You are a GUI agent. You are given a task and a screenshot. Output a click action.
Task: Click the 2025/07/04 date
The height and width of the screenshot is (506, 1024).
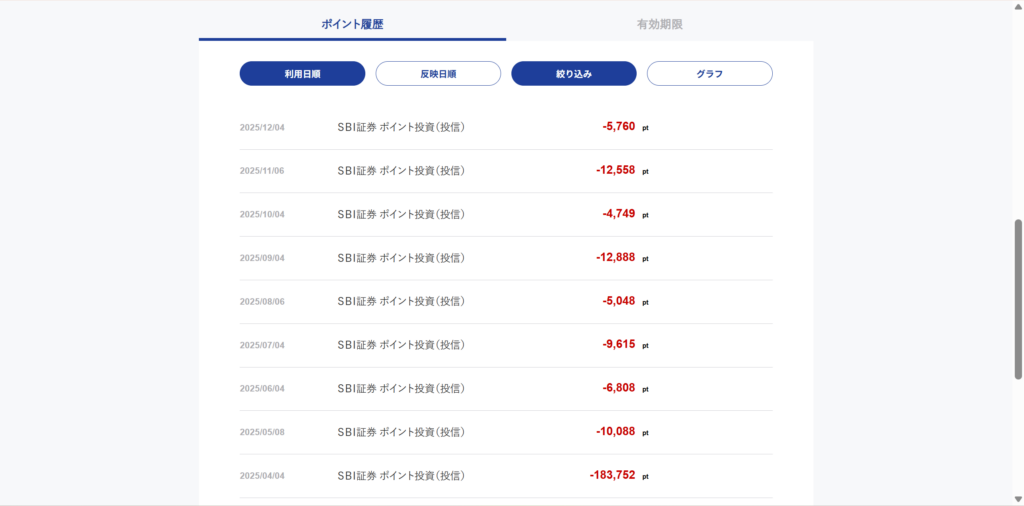tap(262, 345)
